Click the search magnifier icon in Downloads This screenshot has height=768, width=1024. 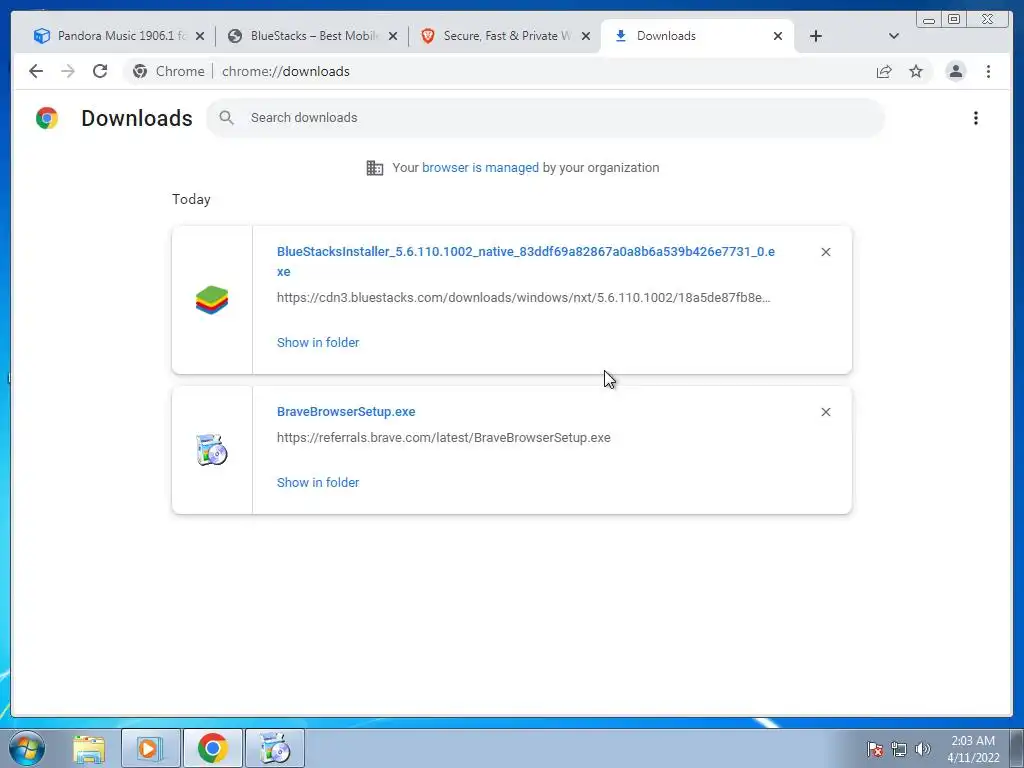pyautogui.click(x=227, y=118)
